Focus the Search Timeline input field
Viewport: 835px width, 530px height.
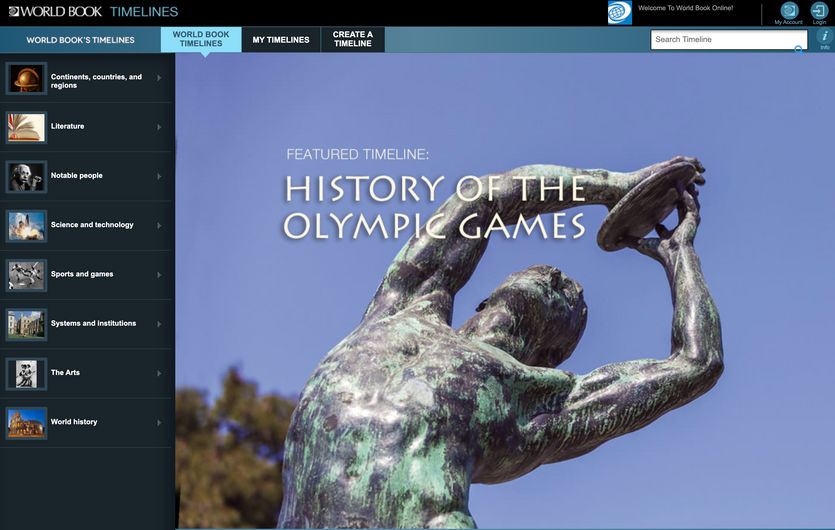pyautogui.click(x=728, y=39)
